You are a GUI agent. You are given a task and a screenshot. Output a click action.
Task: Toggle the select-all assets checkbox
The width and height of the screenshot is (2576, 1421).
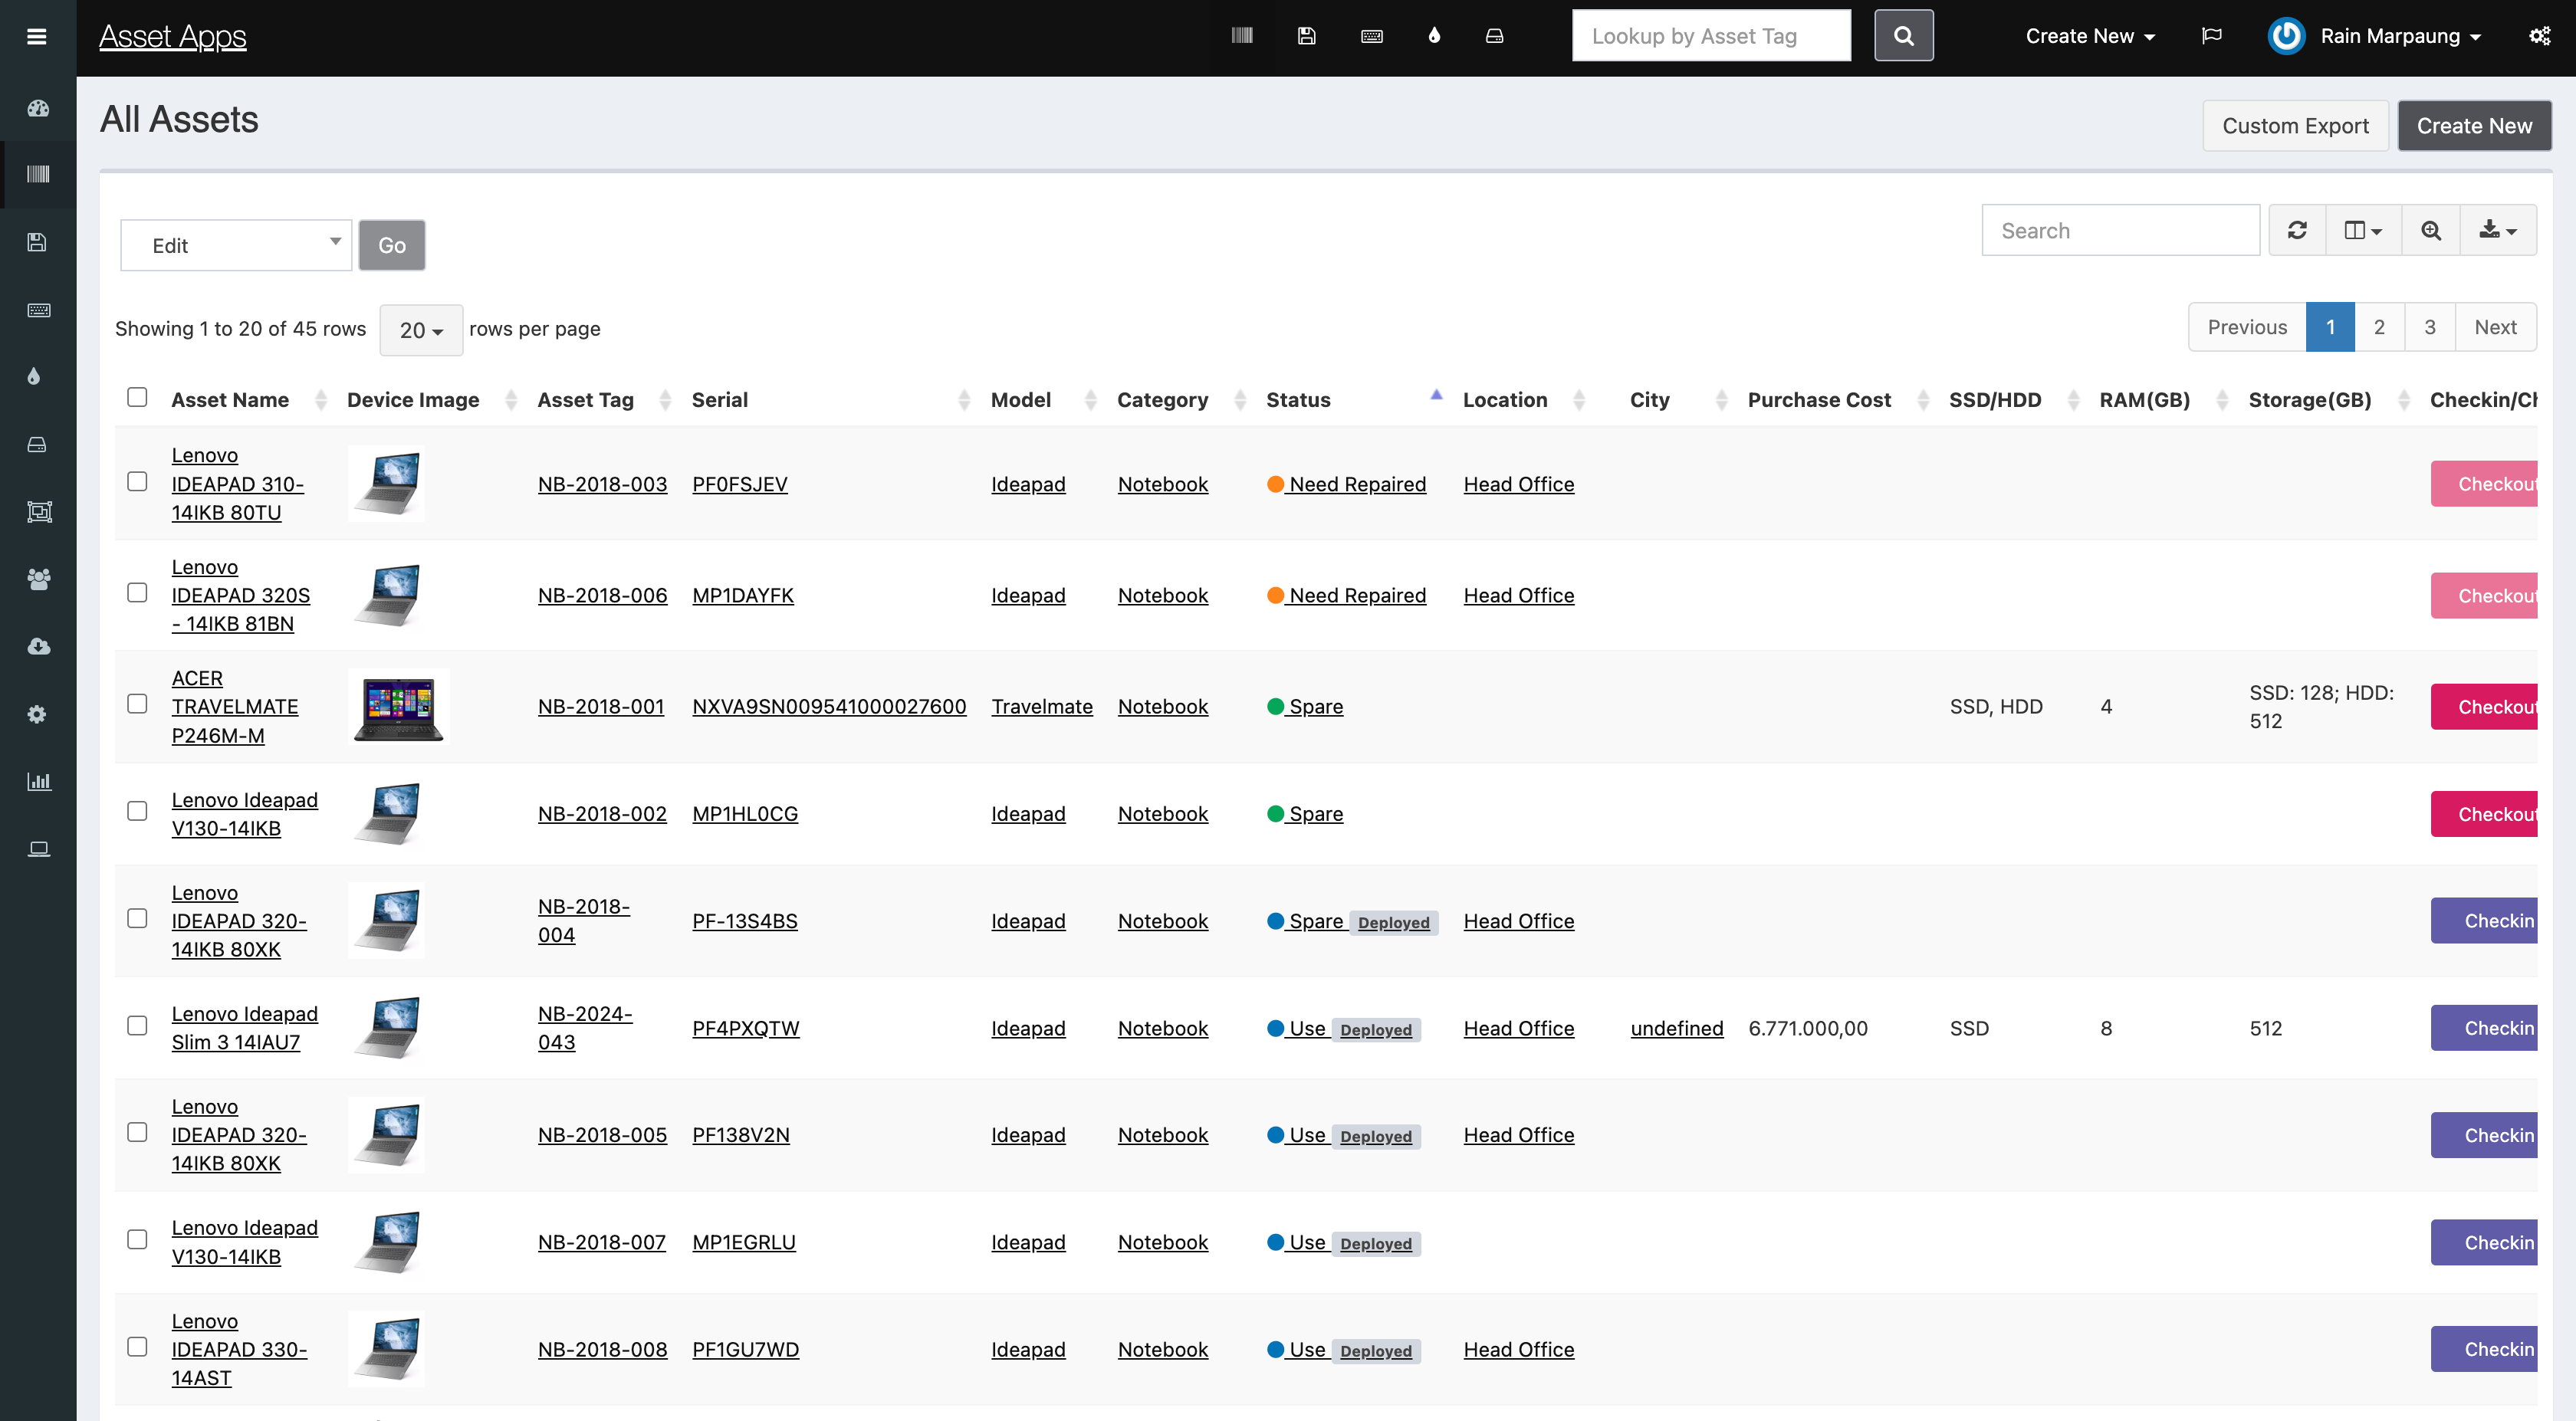[137, 397]
